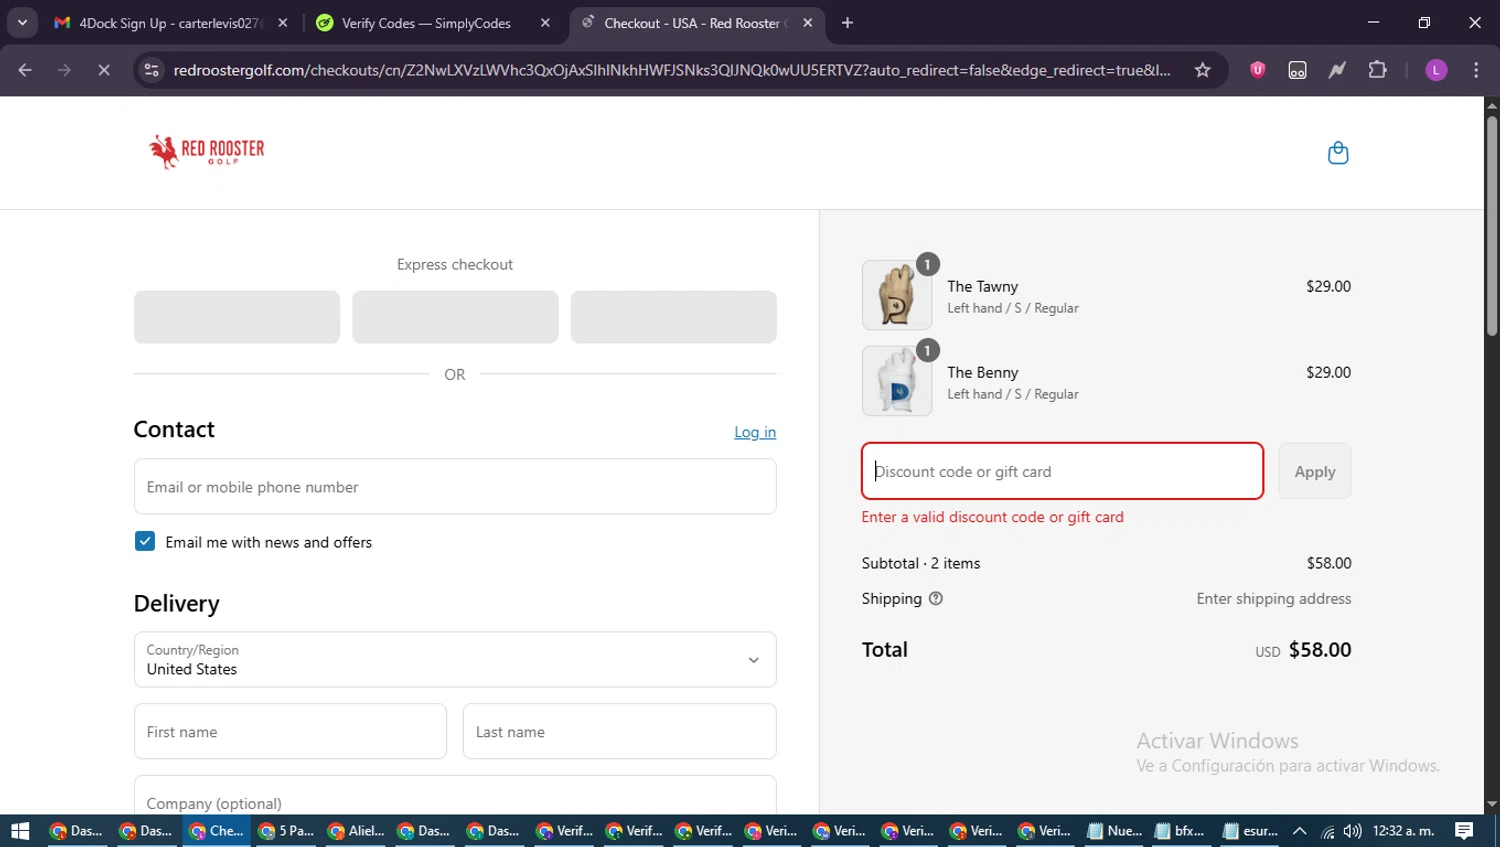This screenshot has height=847, width=1500.
Task: Click the middle express checkout button
Action: point(455,317)
